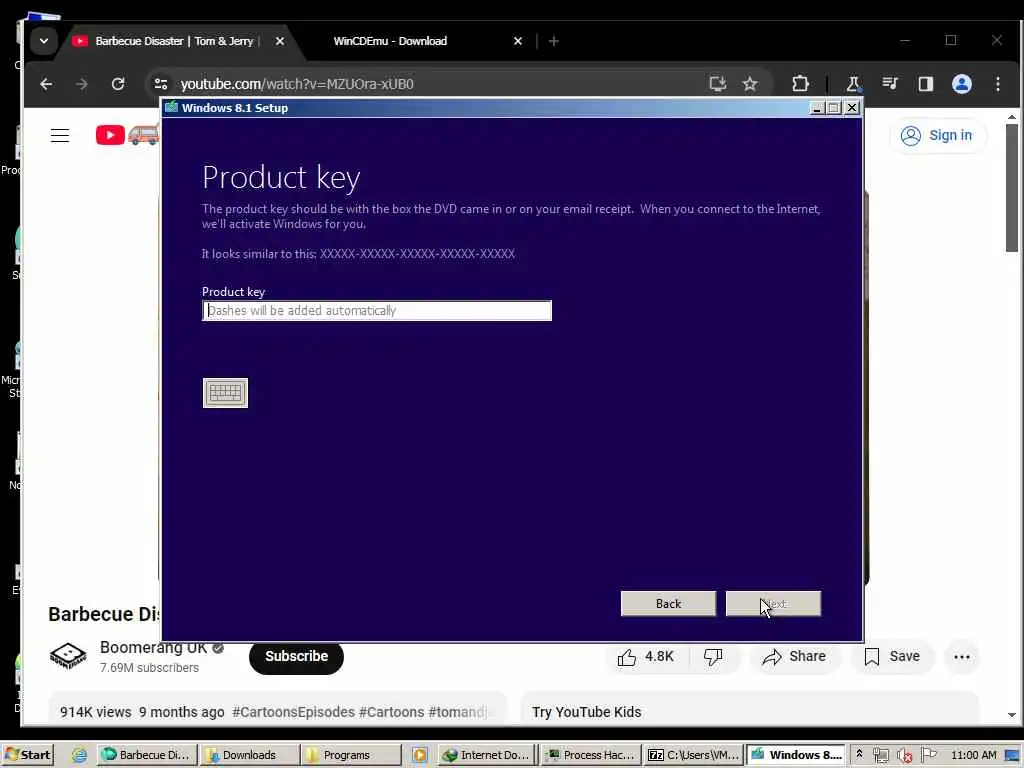
Task: Dislike the video
Action: point(713,656)
